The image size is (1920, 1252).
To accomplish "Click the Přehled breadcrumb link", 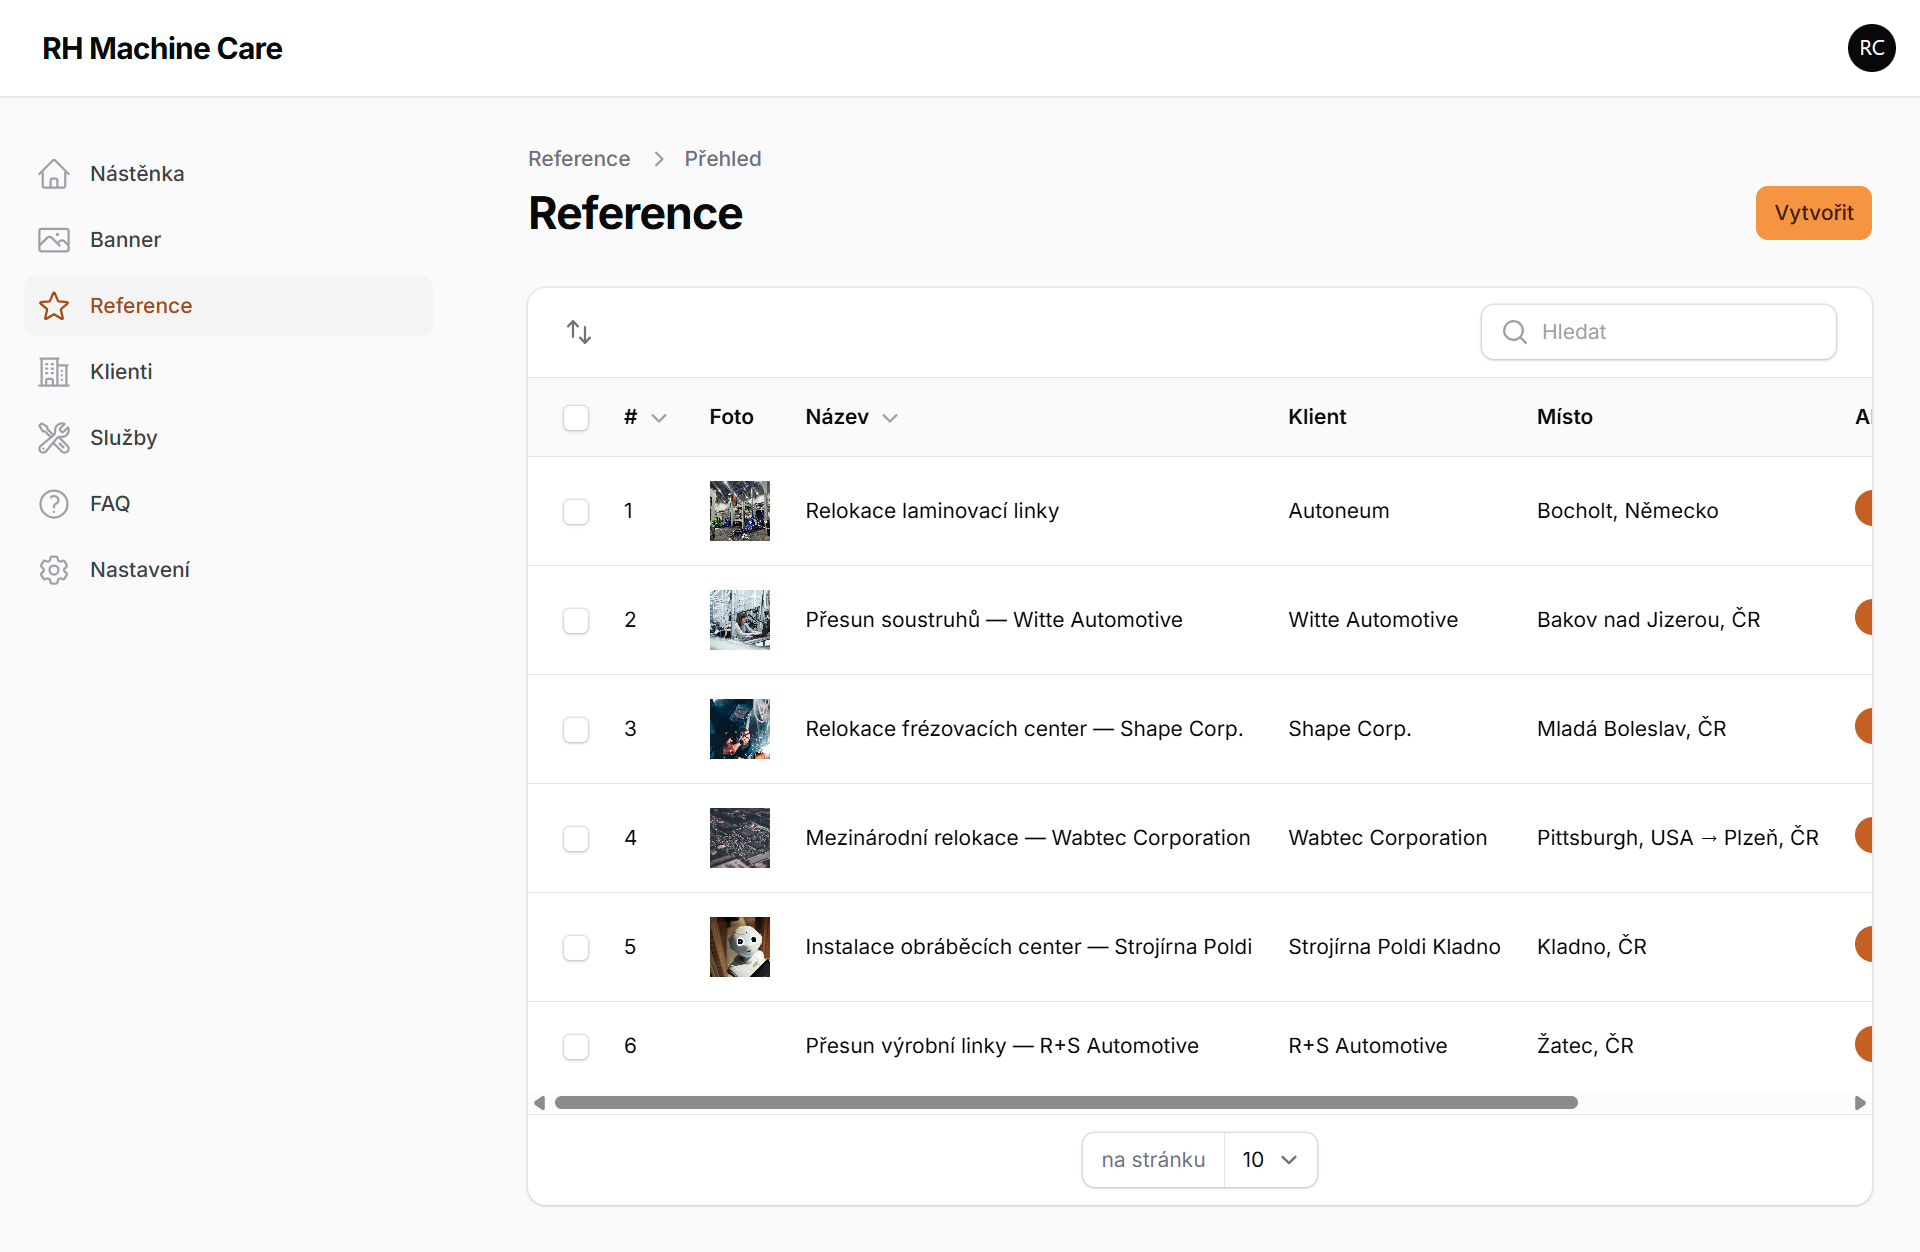I will [x=723, y=159].
